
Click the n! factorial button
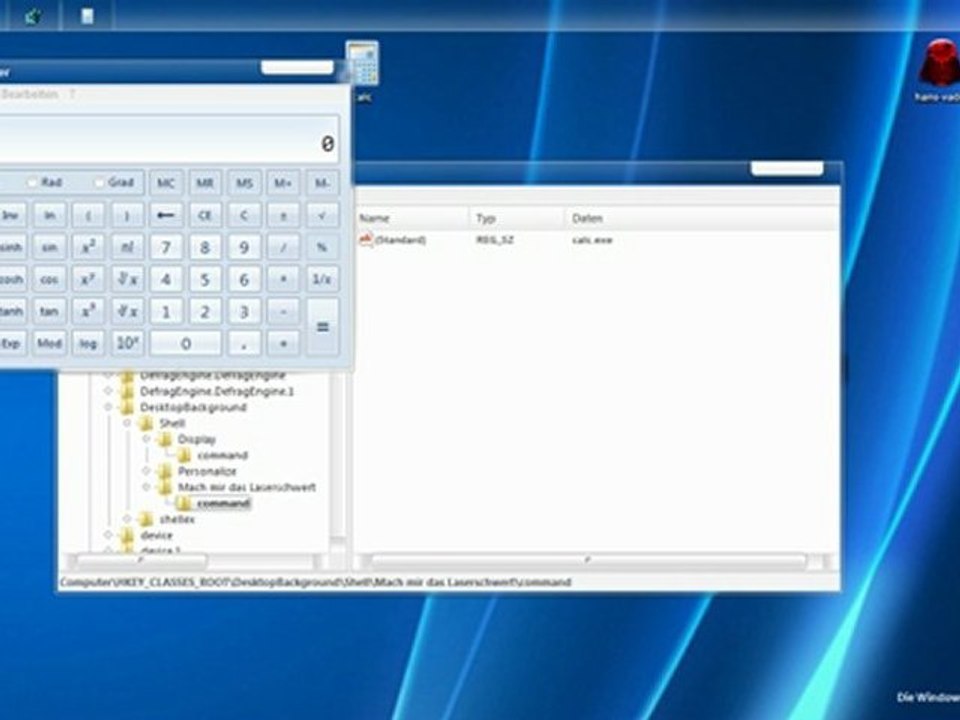point(127,247)
